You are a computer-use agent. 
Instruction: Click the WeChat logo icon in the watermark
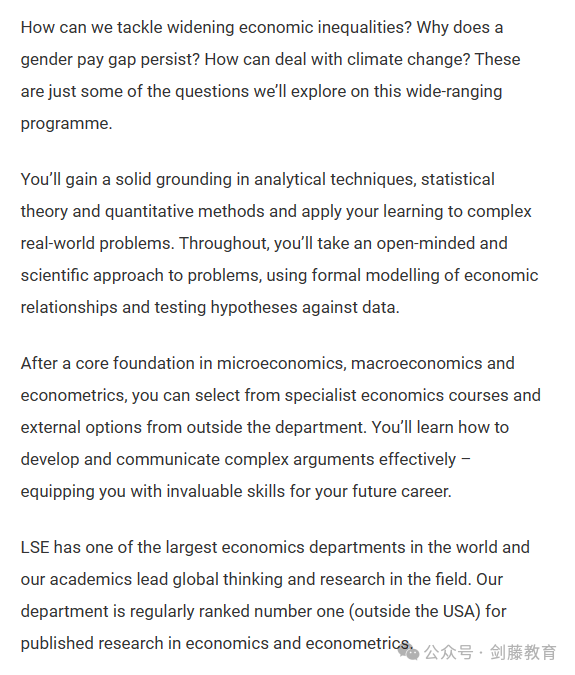408,653
